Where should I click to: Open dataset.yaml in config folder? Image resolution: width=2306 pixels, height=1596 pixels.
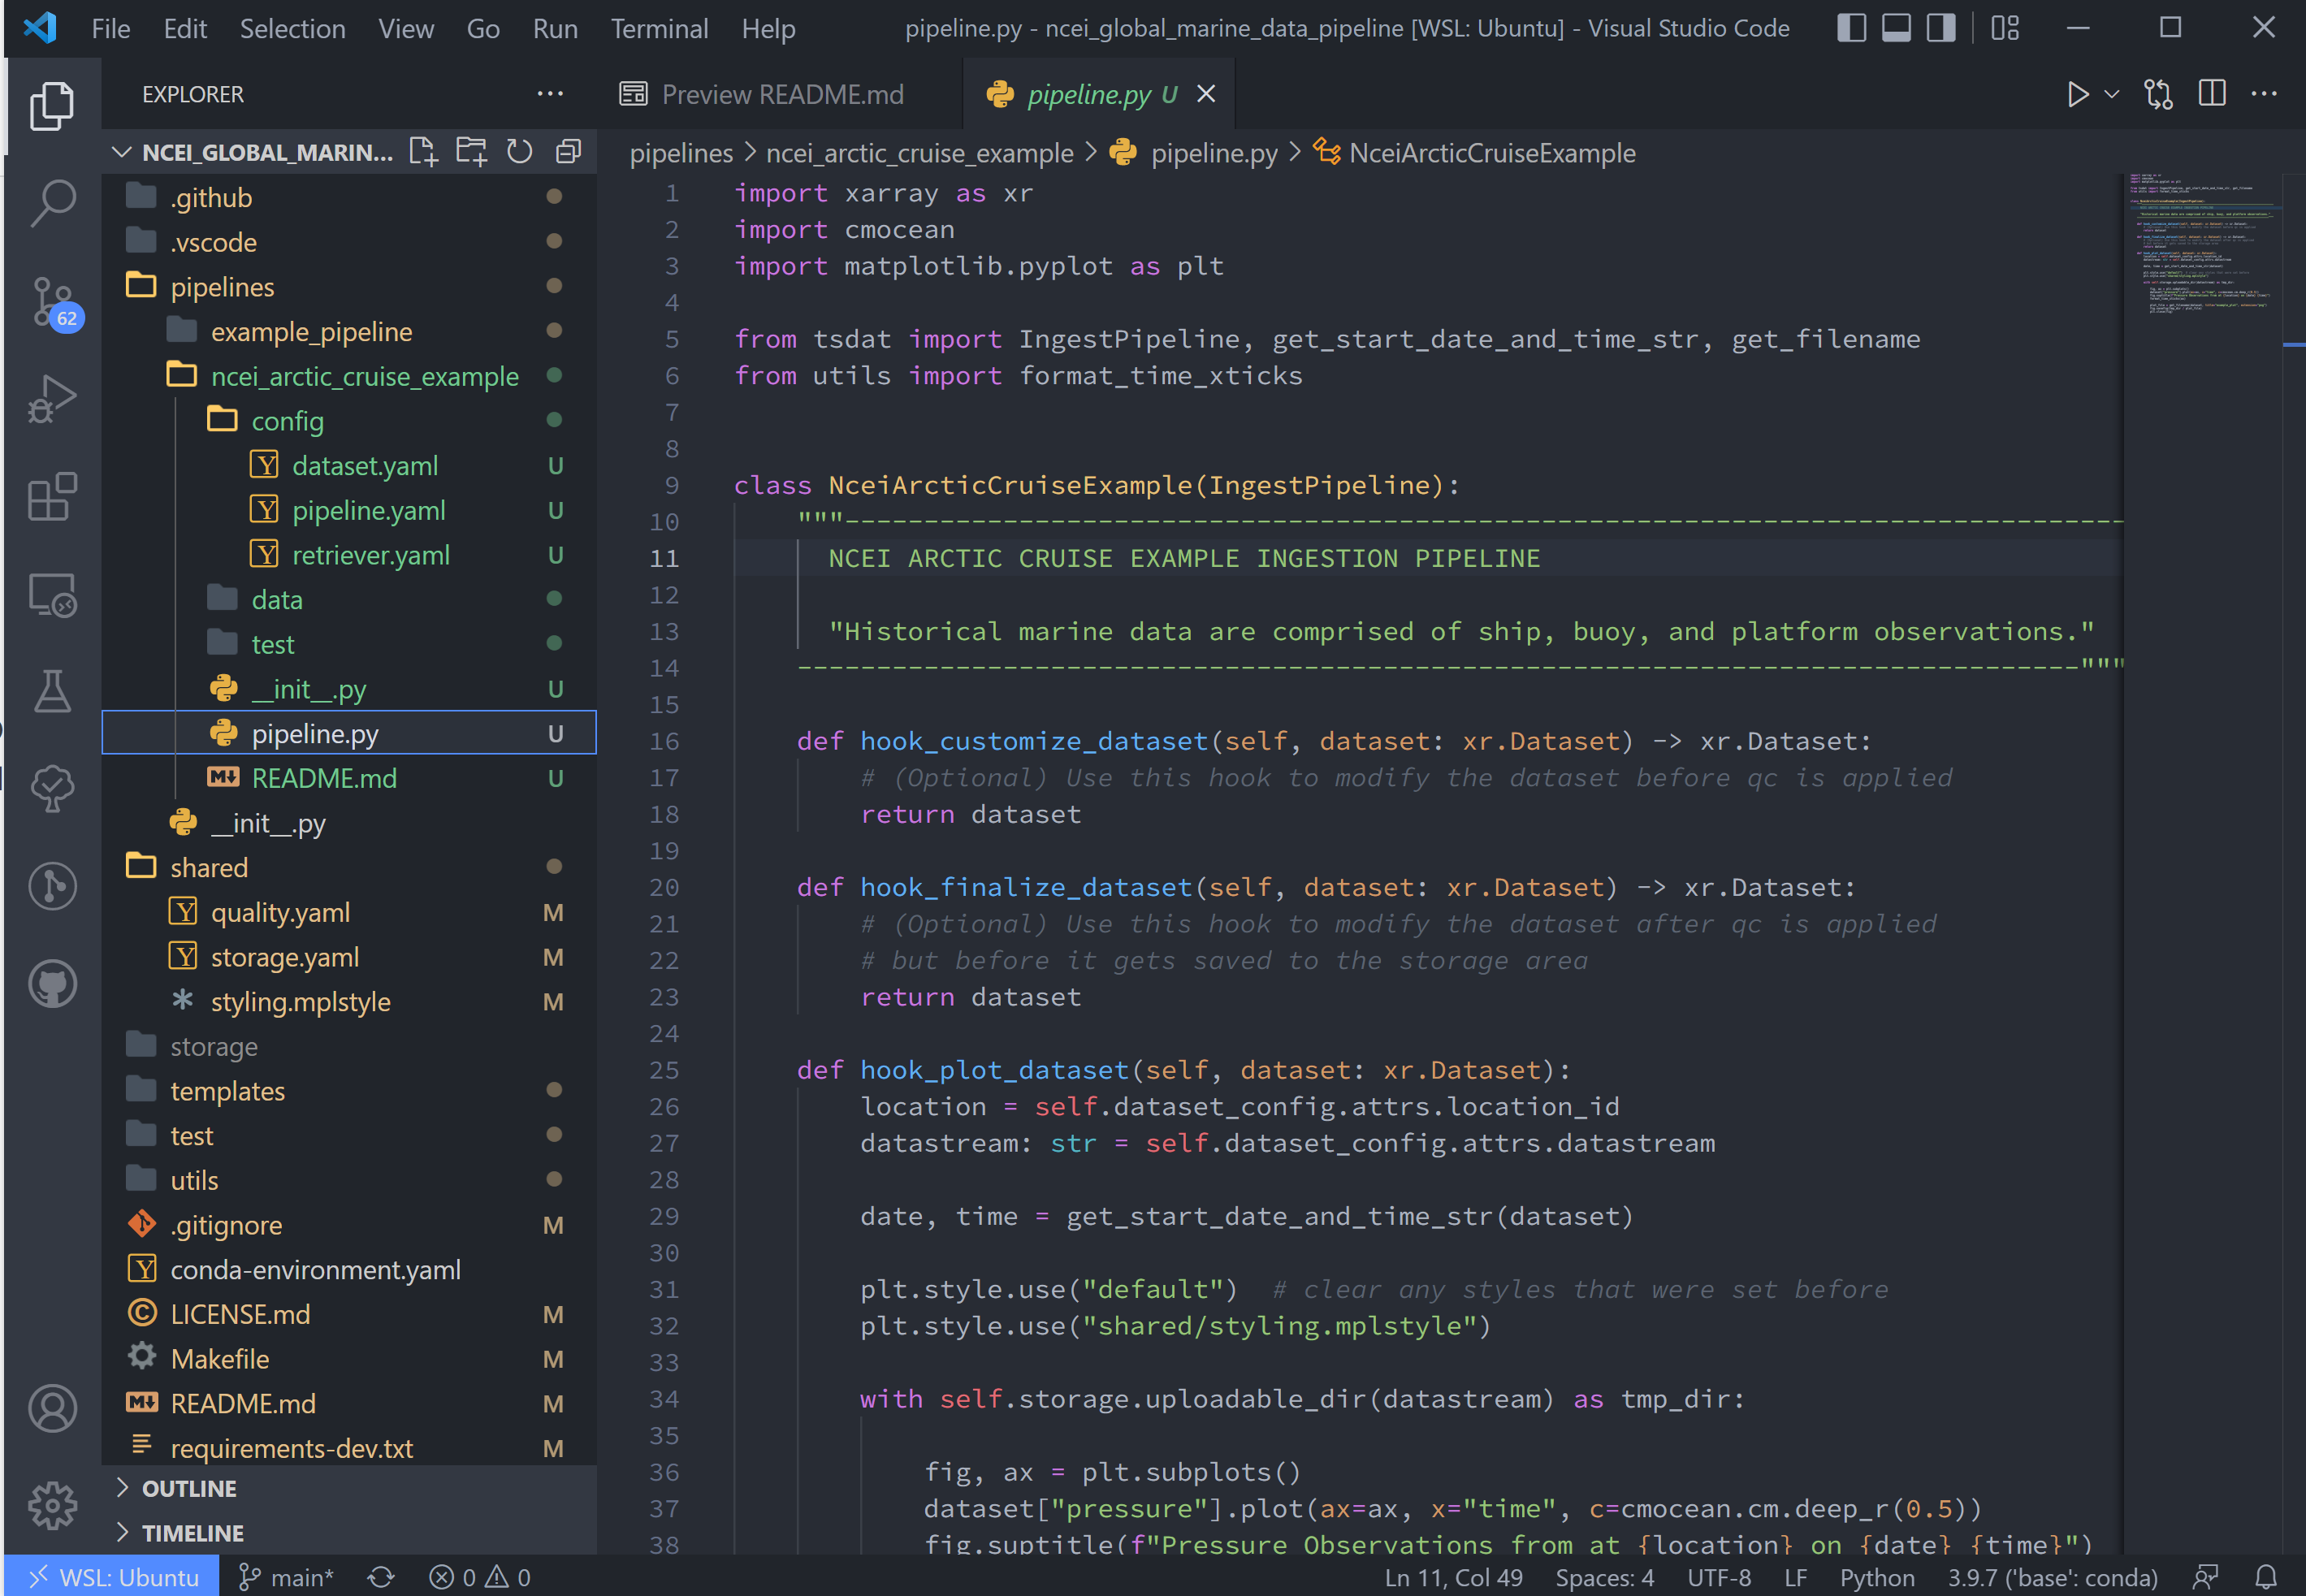click(x=350, y=466)
